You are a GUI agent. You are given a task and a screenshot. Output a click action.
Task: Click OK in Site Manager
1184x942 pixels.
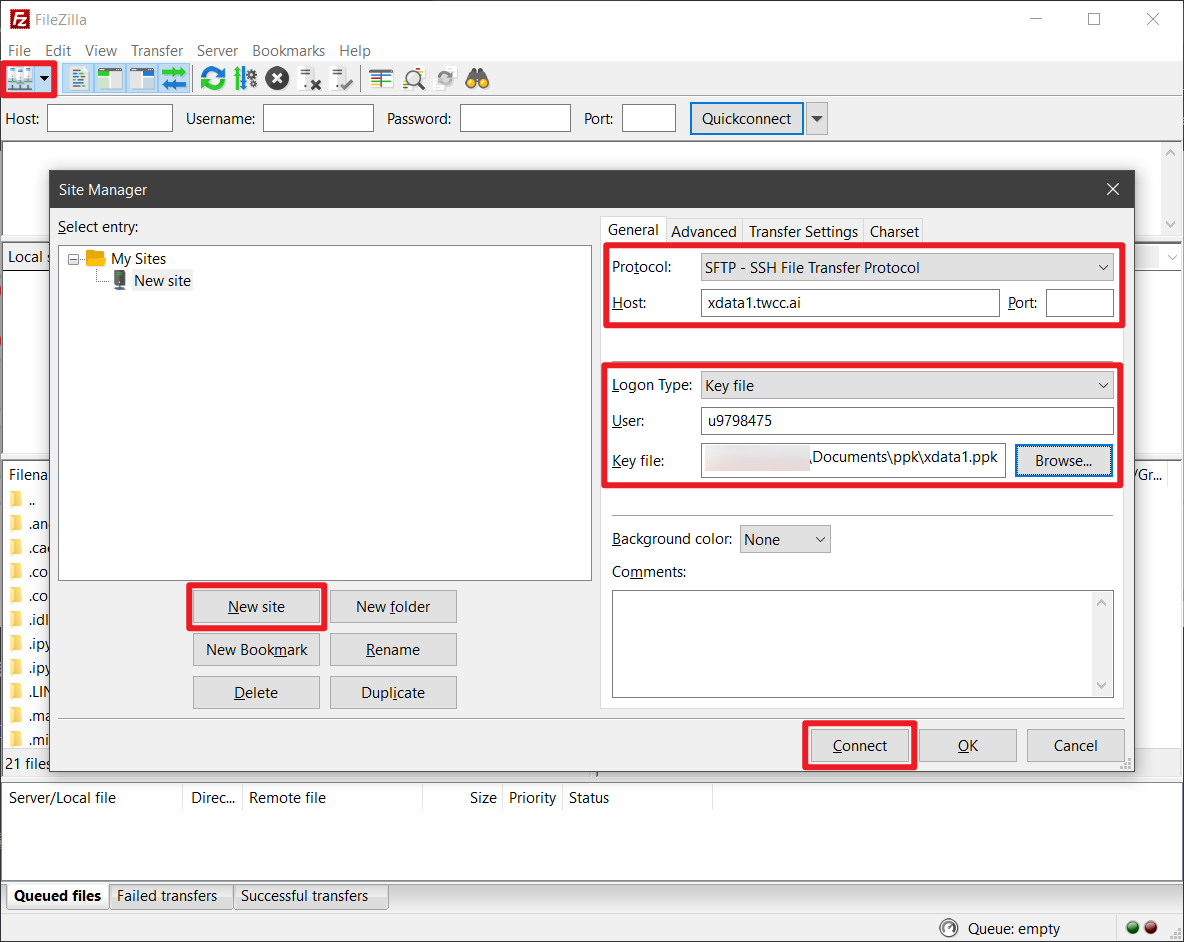click(968, 746)
